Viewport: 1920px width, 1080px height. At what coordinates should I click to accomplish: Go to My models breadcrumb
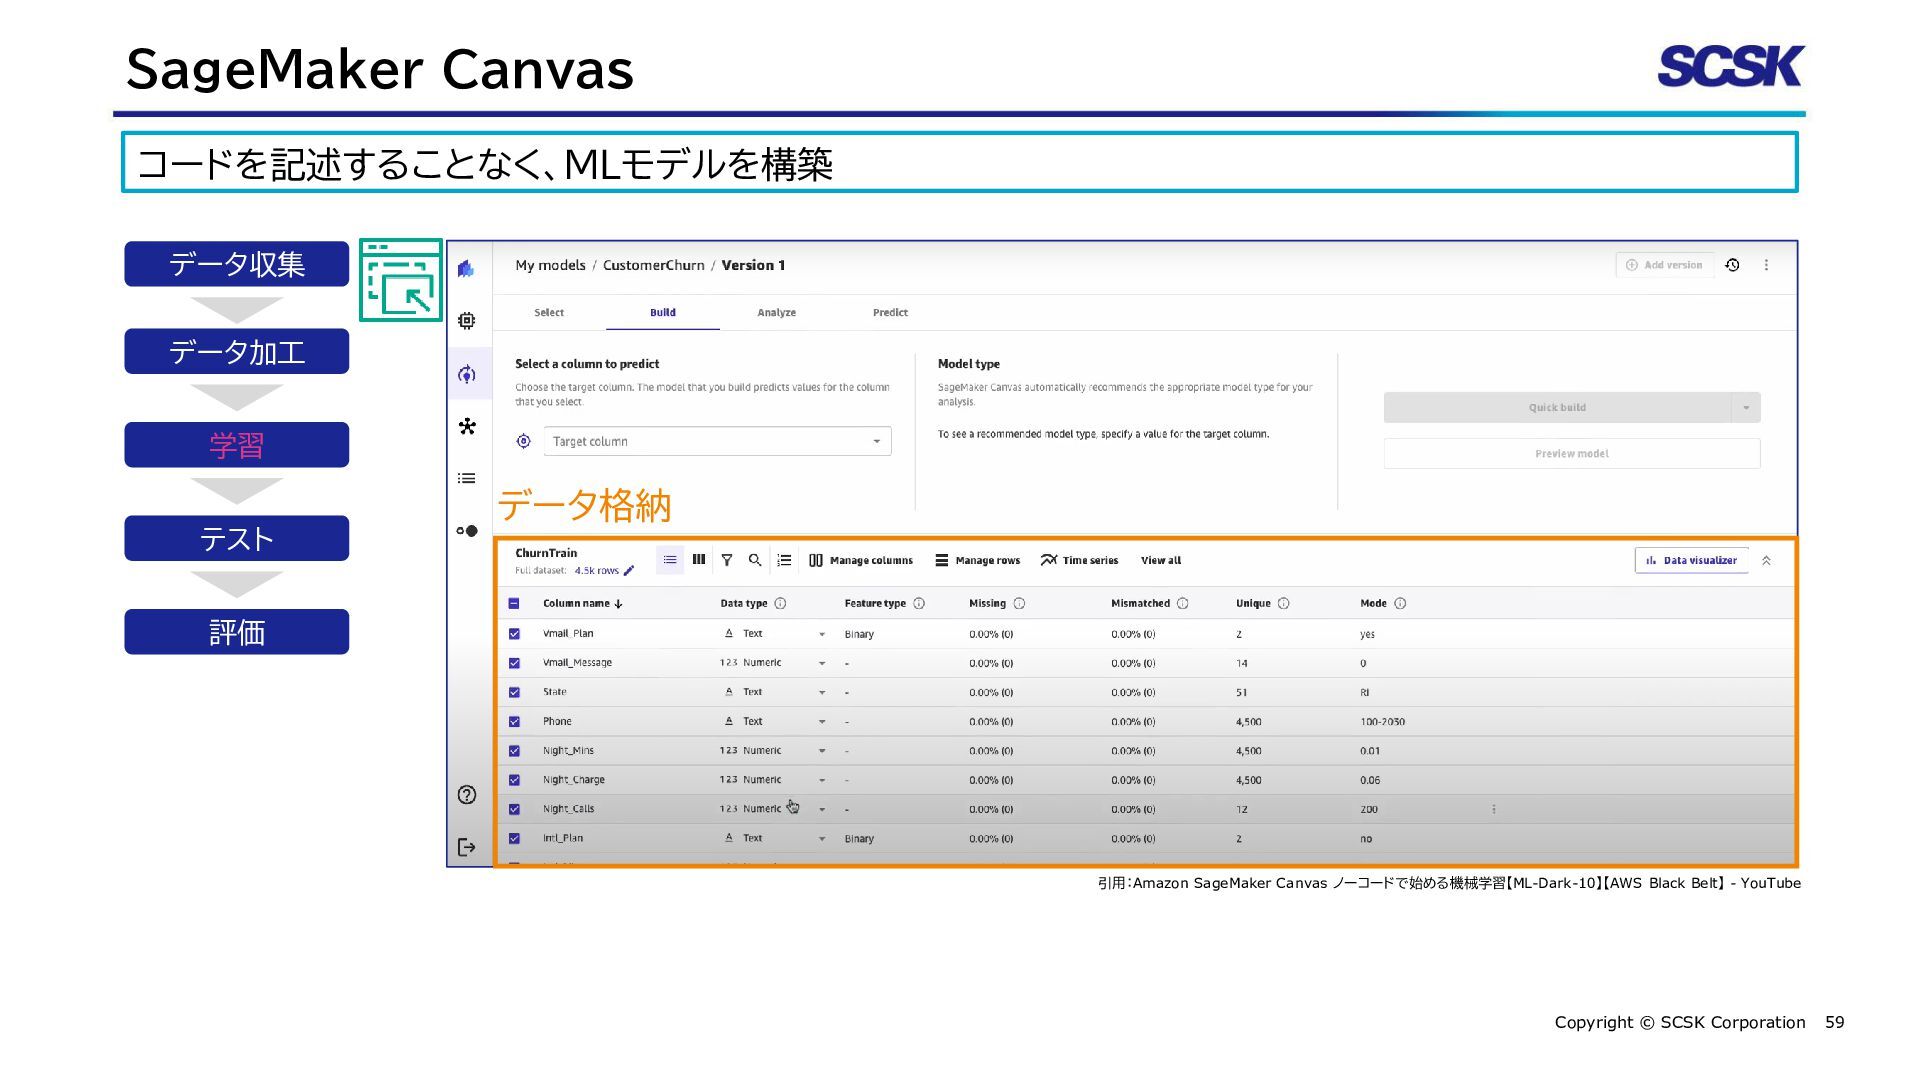550,265
